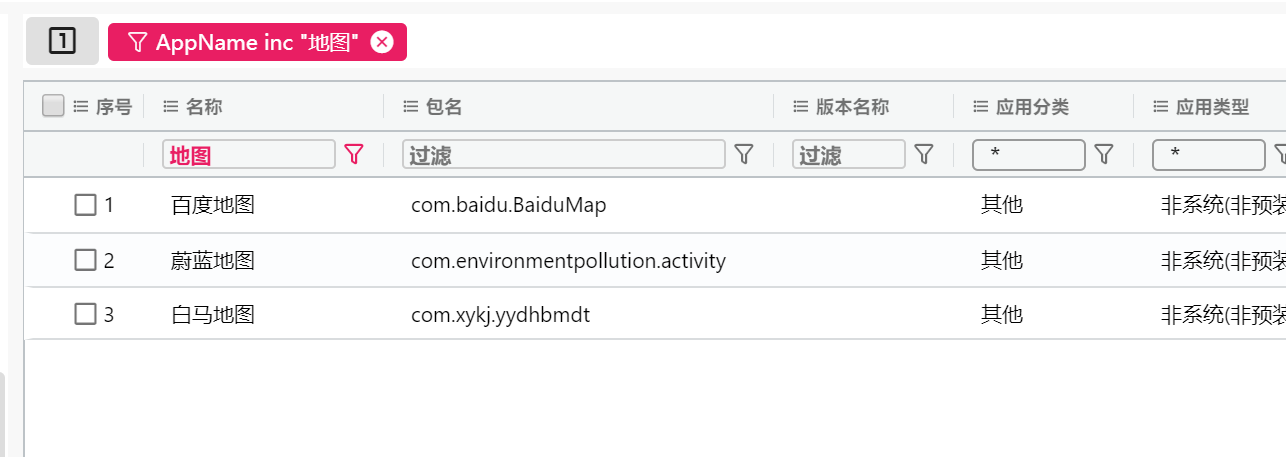Click the pink filter funnel beside 地图
This screenshot has width=1286, height=457.
pyautogui.click(x=354, y=154)
